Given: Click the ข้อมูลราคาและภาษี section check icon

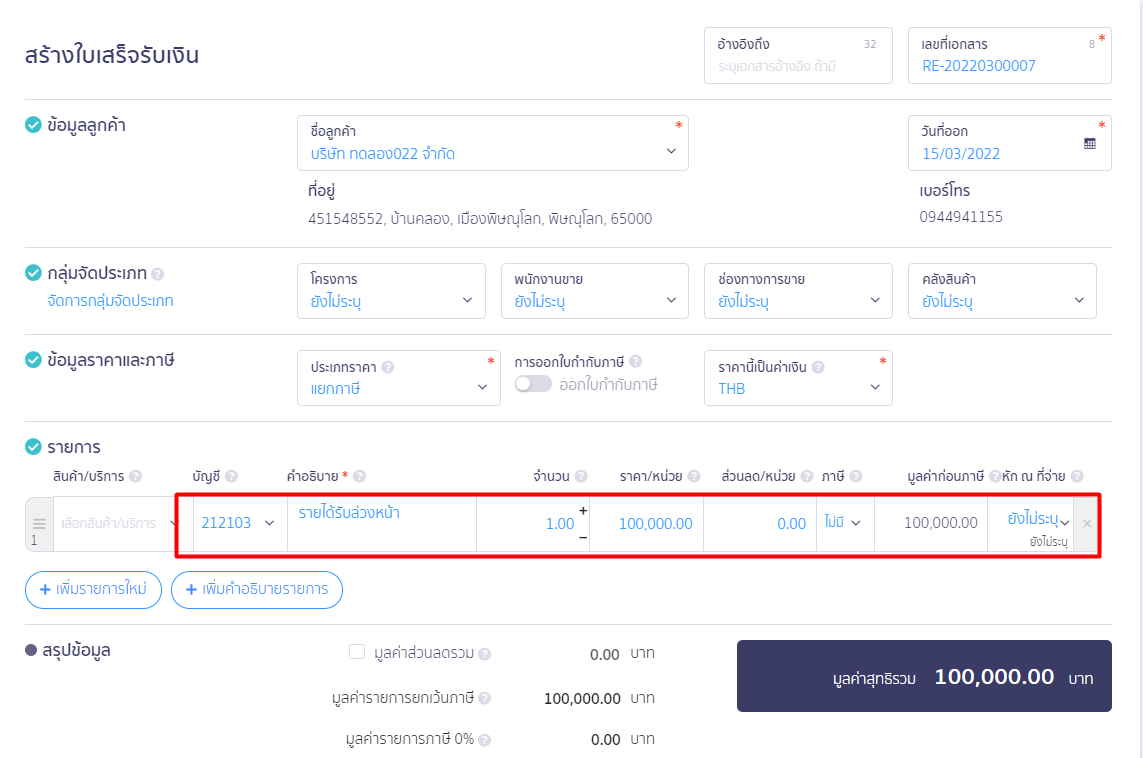Looking at the screenshot, I should (x=34, y=359).
